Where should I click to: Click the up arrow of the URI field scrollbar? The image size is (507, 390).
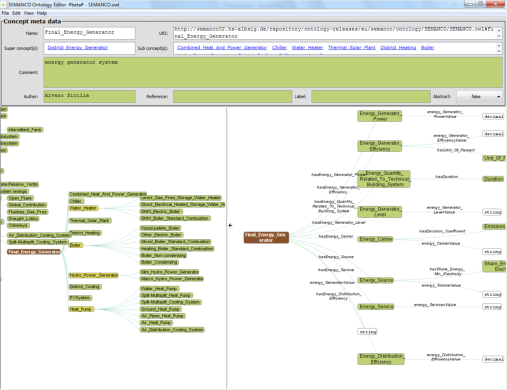point(499,30)
